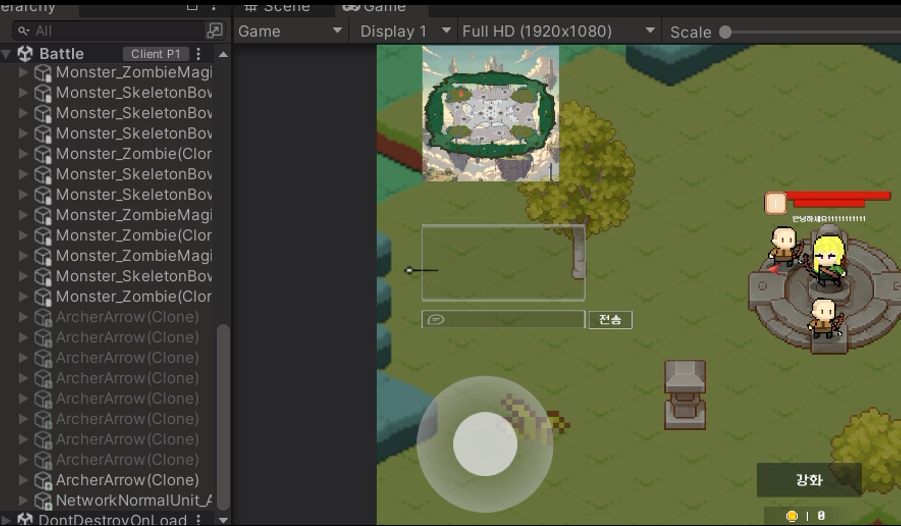Image resolution: width=901 pixels, height=526 pixels.
Task: Click the chat message input field
Action: tap(503, 320)
